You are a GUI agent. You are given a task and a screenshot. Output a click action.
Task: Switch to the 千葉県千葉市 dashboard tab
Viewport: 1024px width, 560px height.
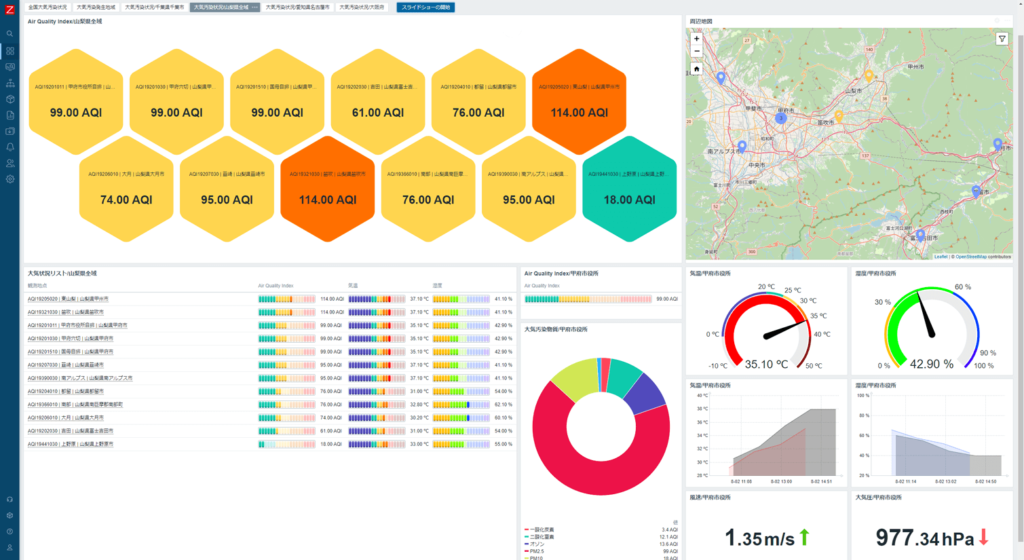click(x=154, y=7)
